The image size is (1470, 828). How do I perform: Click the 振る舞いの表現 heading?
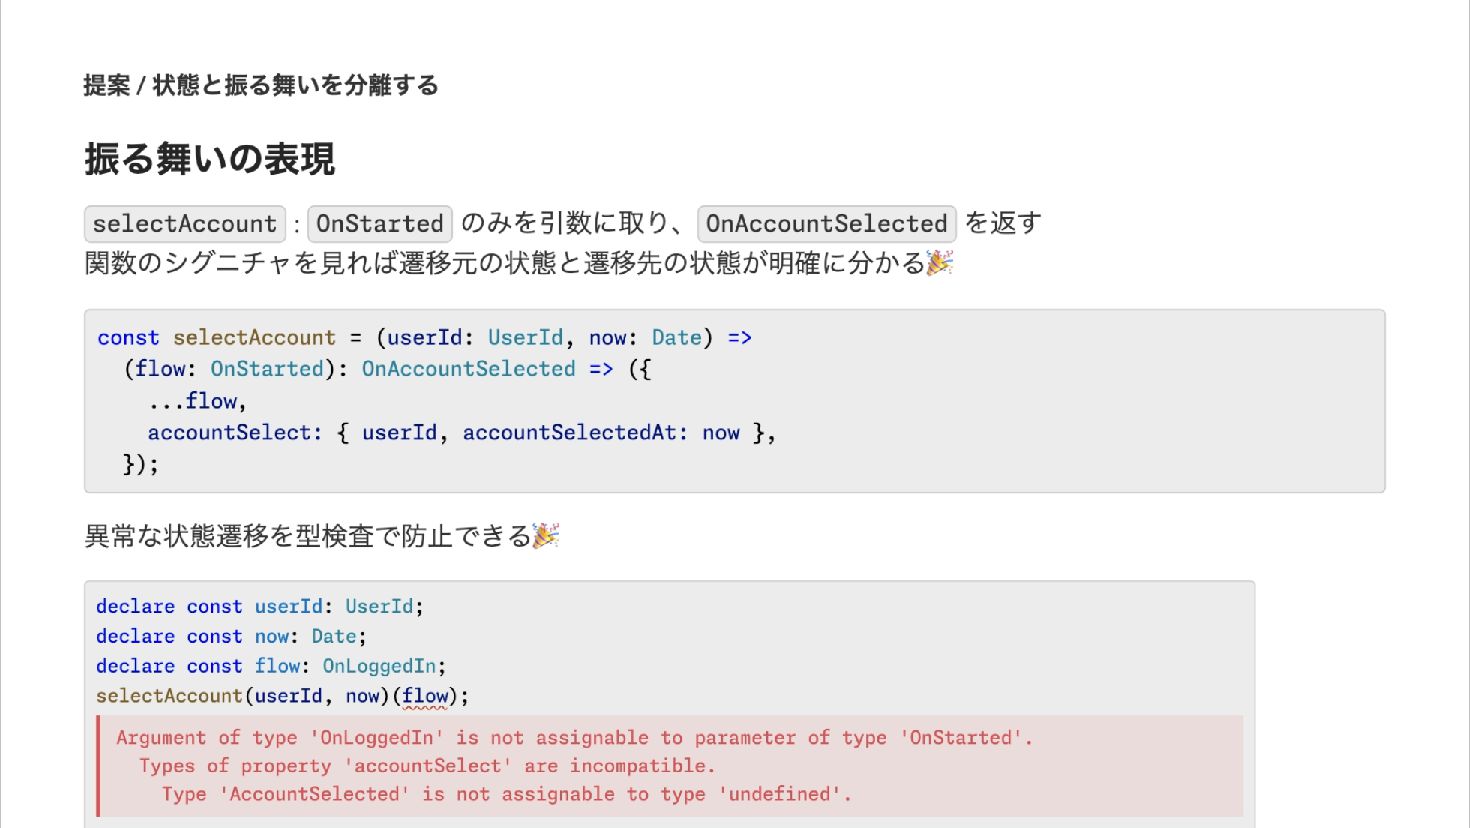pyautogui.click(x=210, y=159)
